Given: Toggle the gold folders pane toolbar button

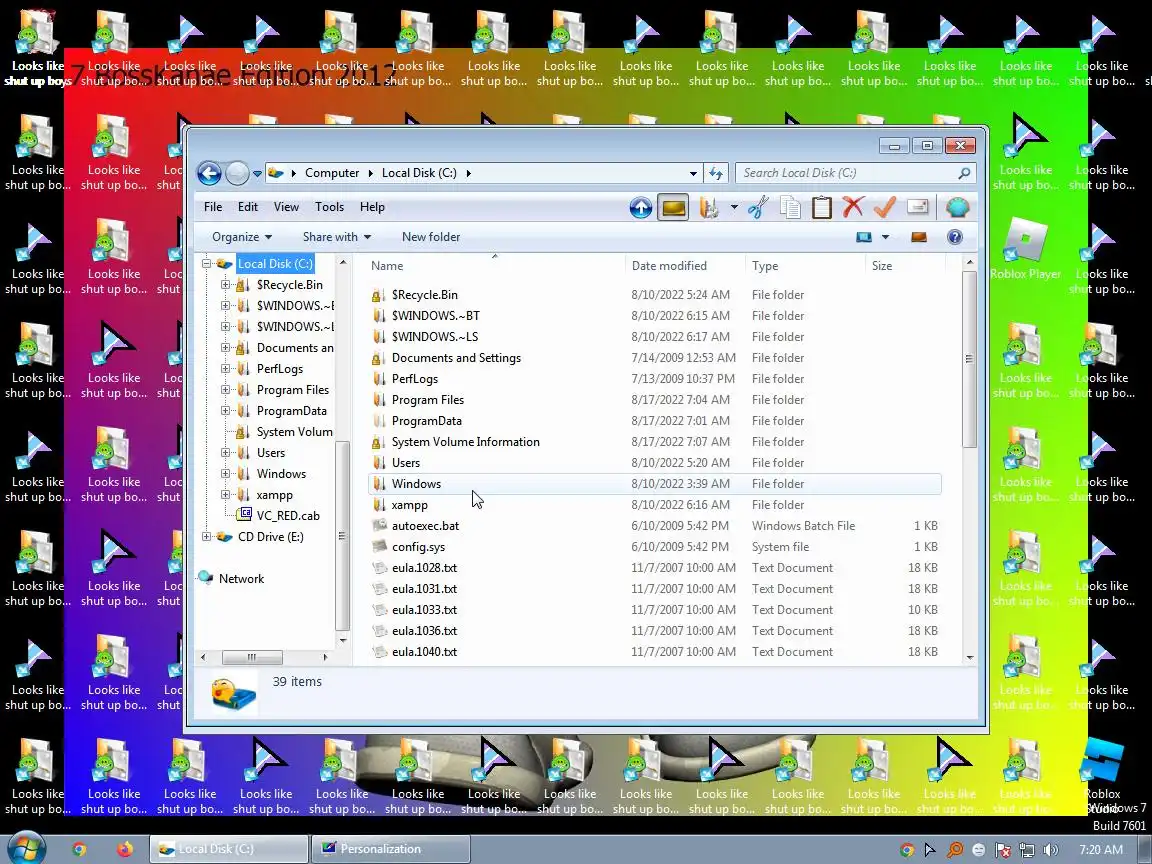Looking at the screenshot, I should [674, 208].
